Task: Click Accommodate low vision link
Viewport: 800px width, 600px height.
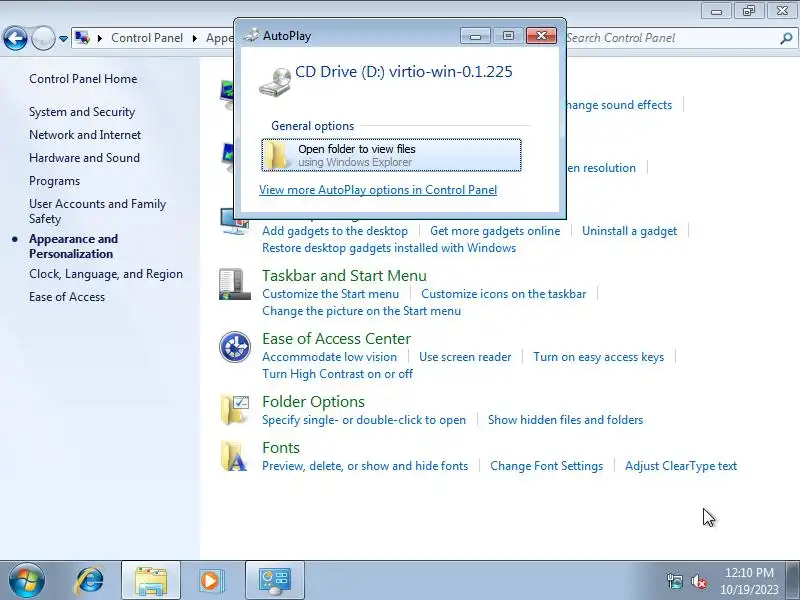Action: pyautogui.click(x=330, y=357)
